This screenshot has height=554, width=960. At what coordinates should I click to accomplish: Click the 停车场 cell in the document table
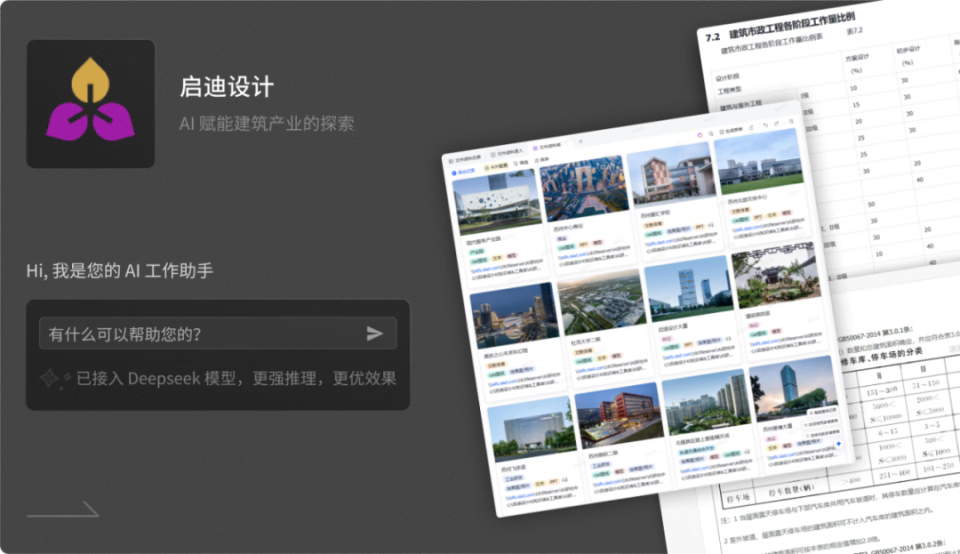pyautogui.click(x=737, y=499)
